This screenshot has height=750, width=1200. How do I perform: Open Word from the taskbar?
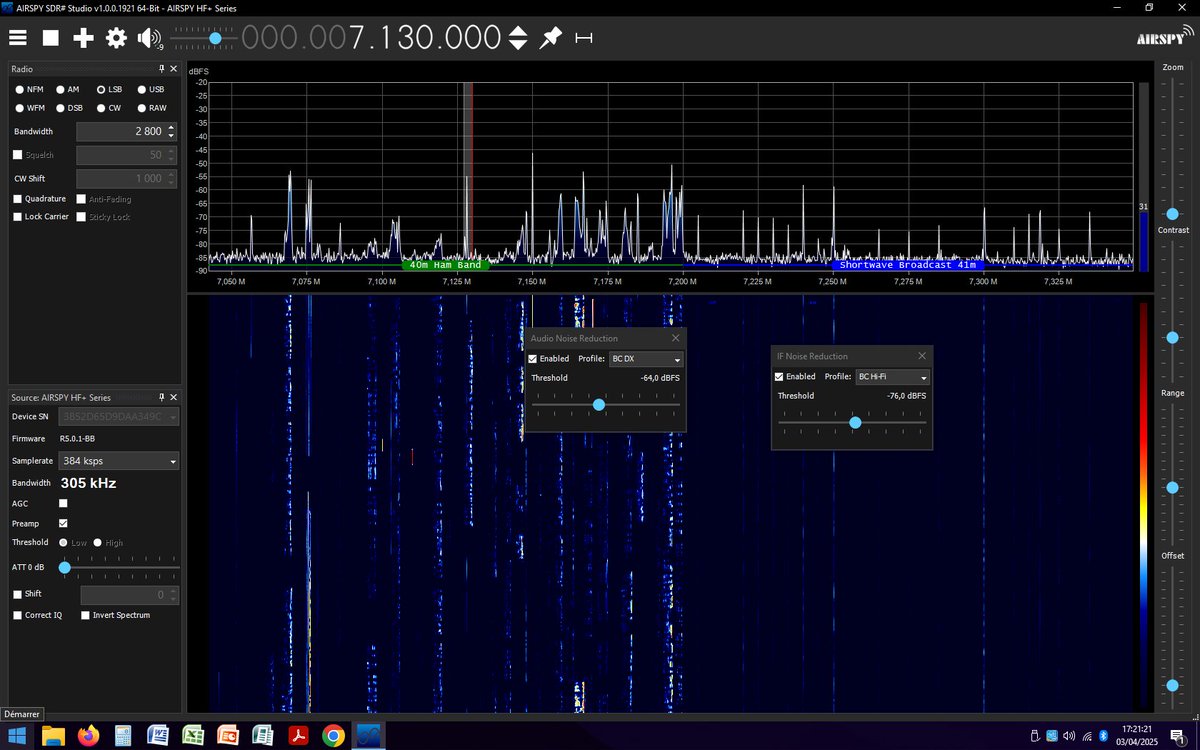(x=158, y=736)
